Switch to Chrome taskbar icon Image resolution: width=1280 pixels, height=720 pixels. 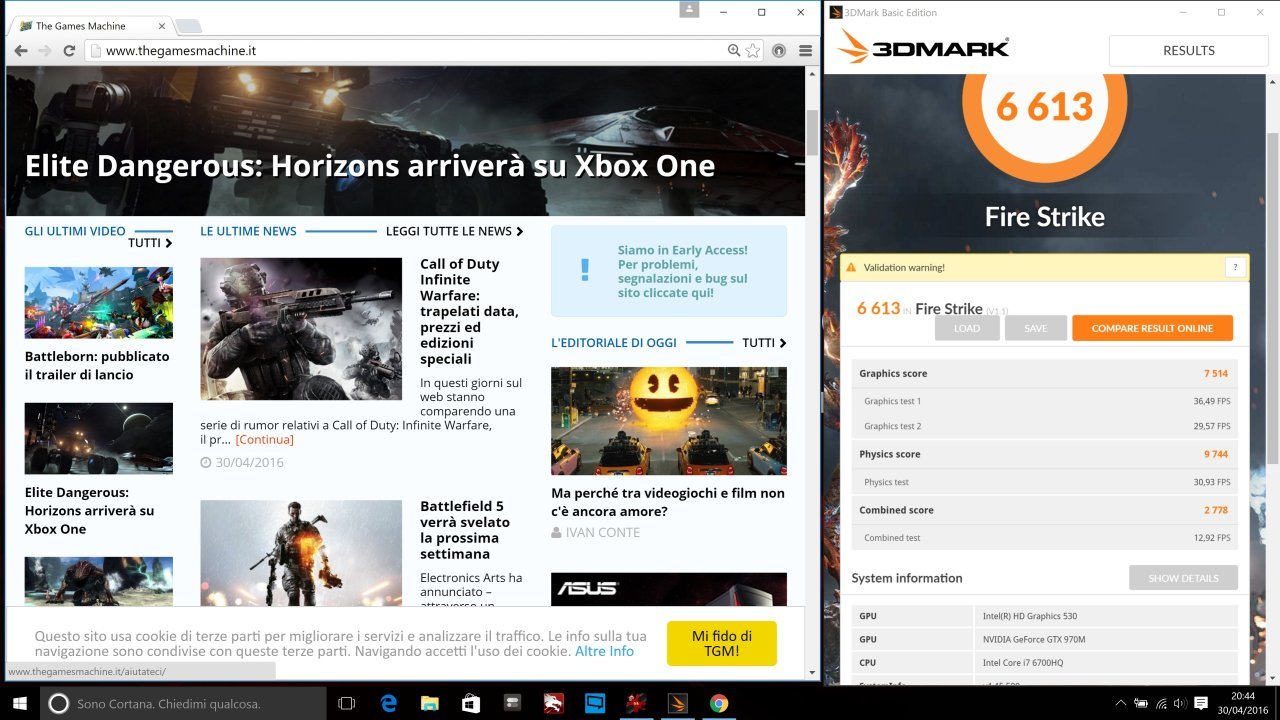[718, 703]
